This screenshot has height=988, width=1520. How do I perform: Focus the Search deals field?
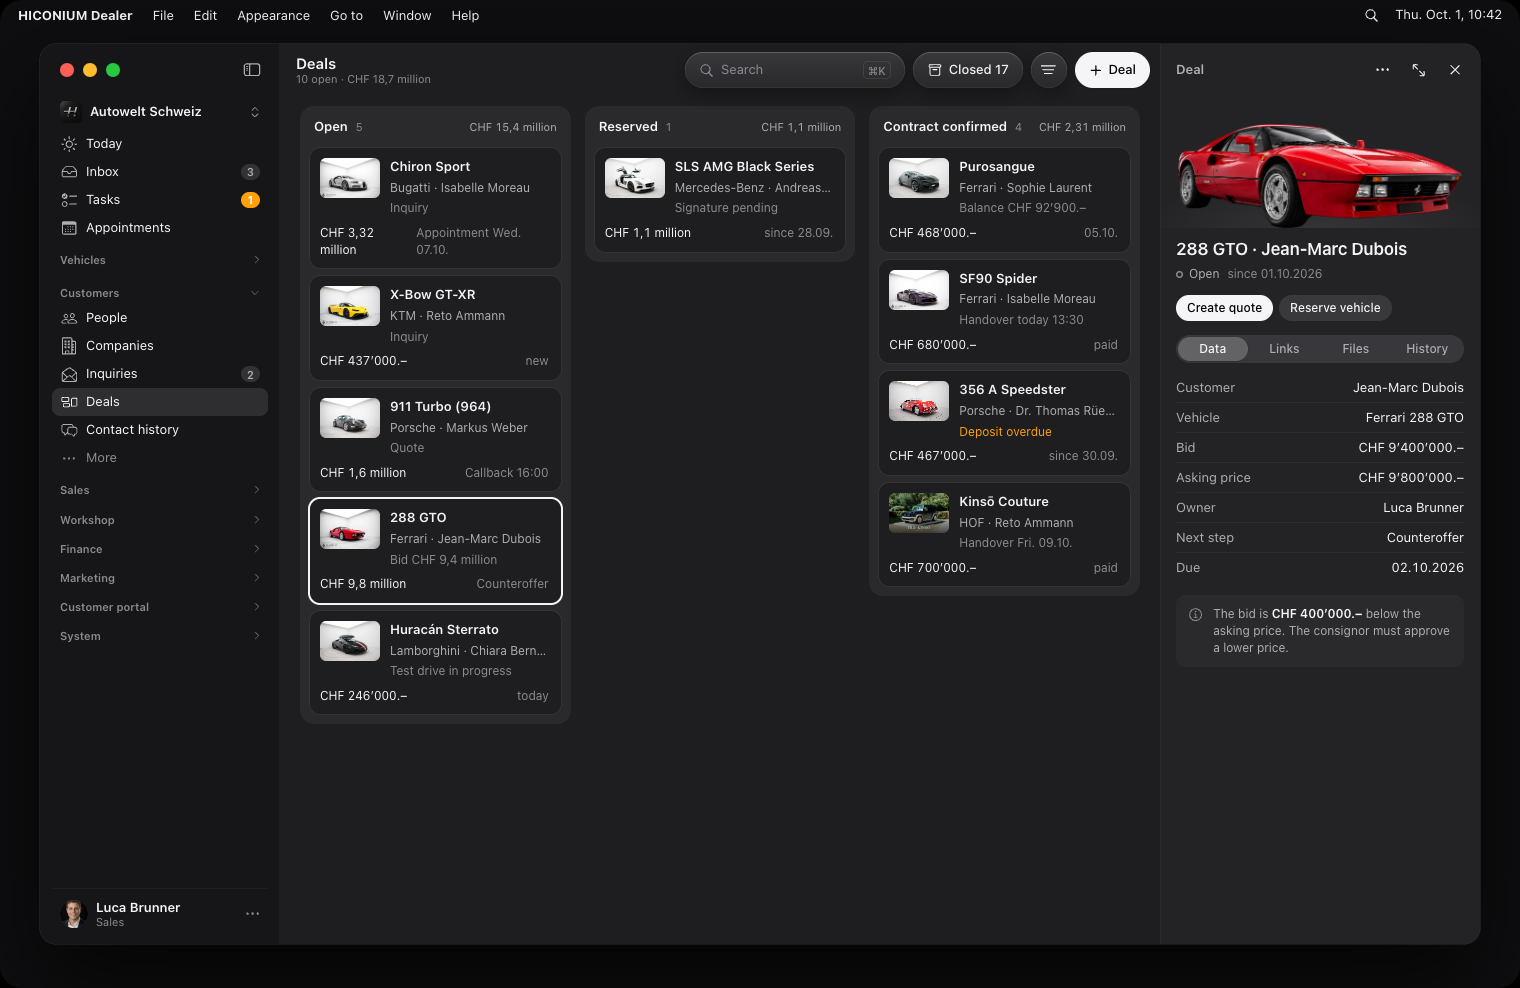[795, 70]
